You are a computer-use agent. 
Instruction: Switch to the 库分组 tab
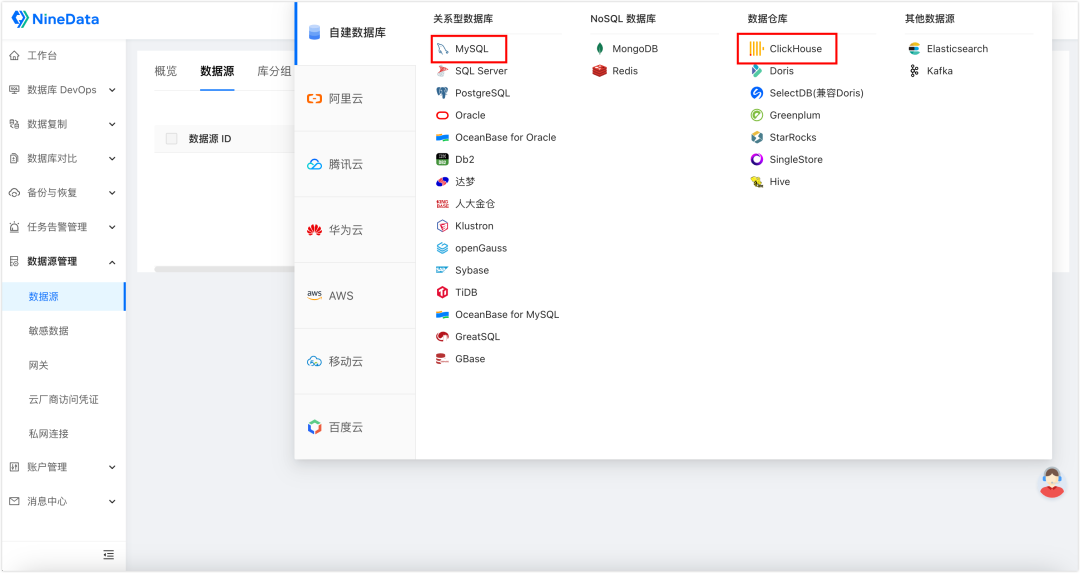274,71
